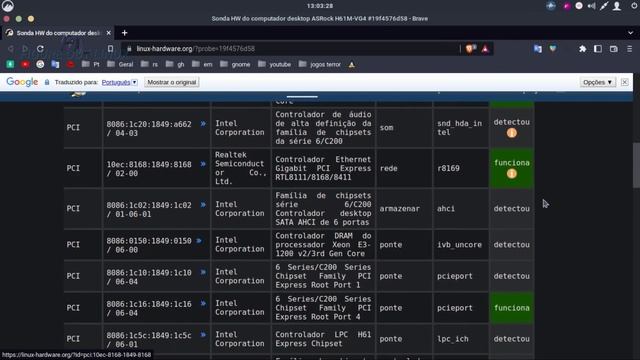
Task: Click the heart extension icon in toolbar
Action: tap(553, 49)
